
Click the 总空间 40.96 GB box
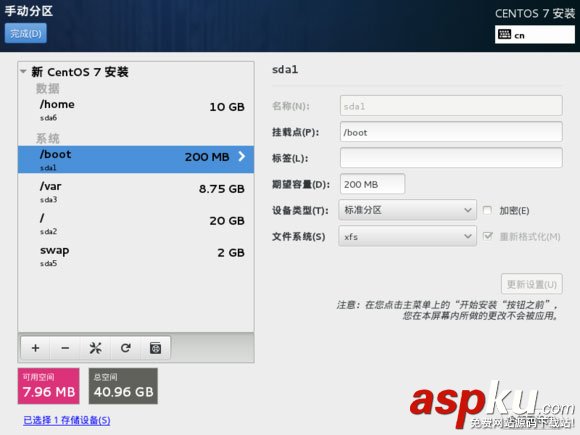coord(123,386)
